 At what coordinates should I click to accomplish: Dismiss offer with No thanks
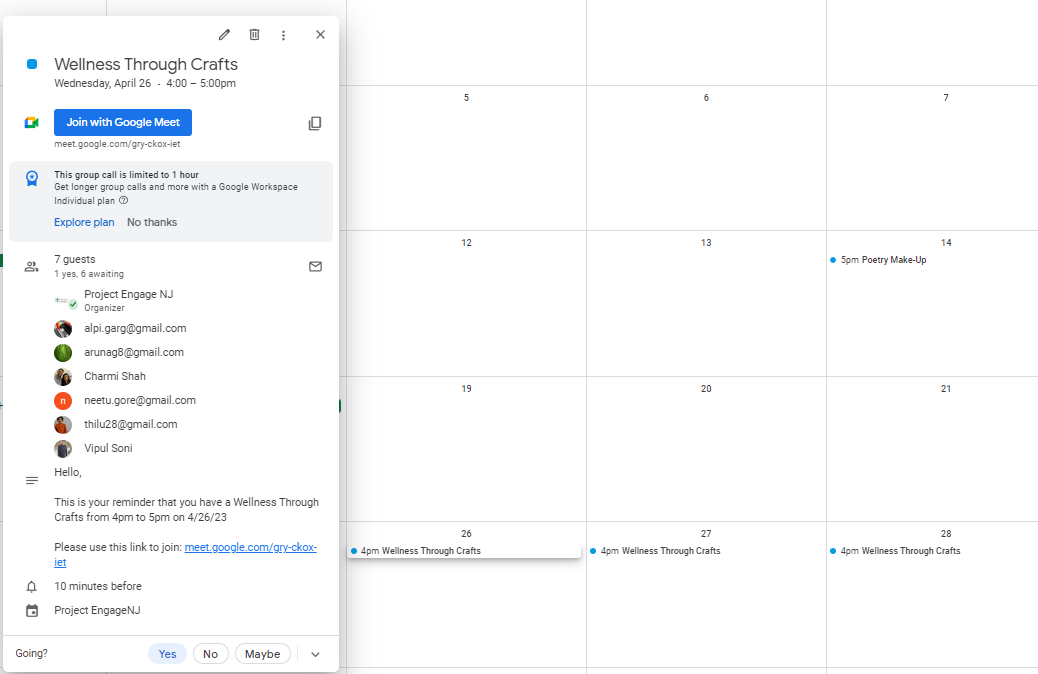152,222
